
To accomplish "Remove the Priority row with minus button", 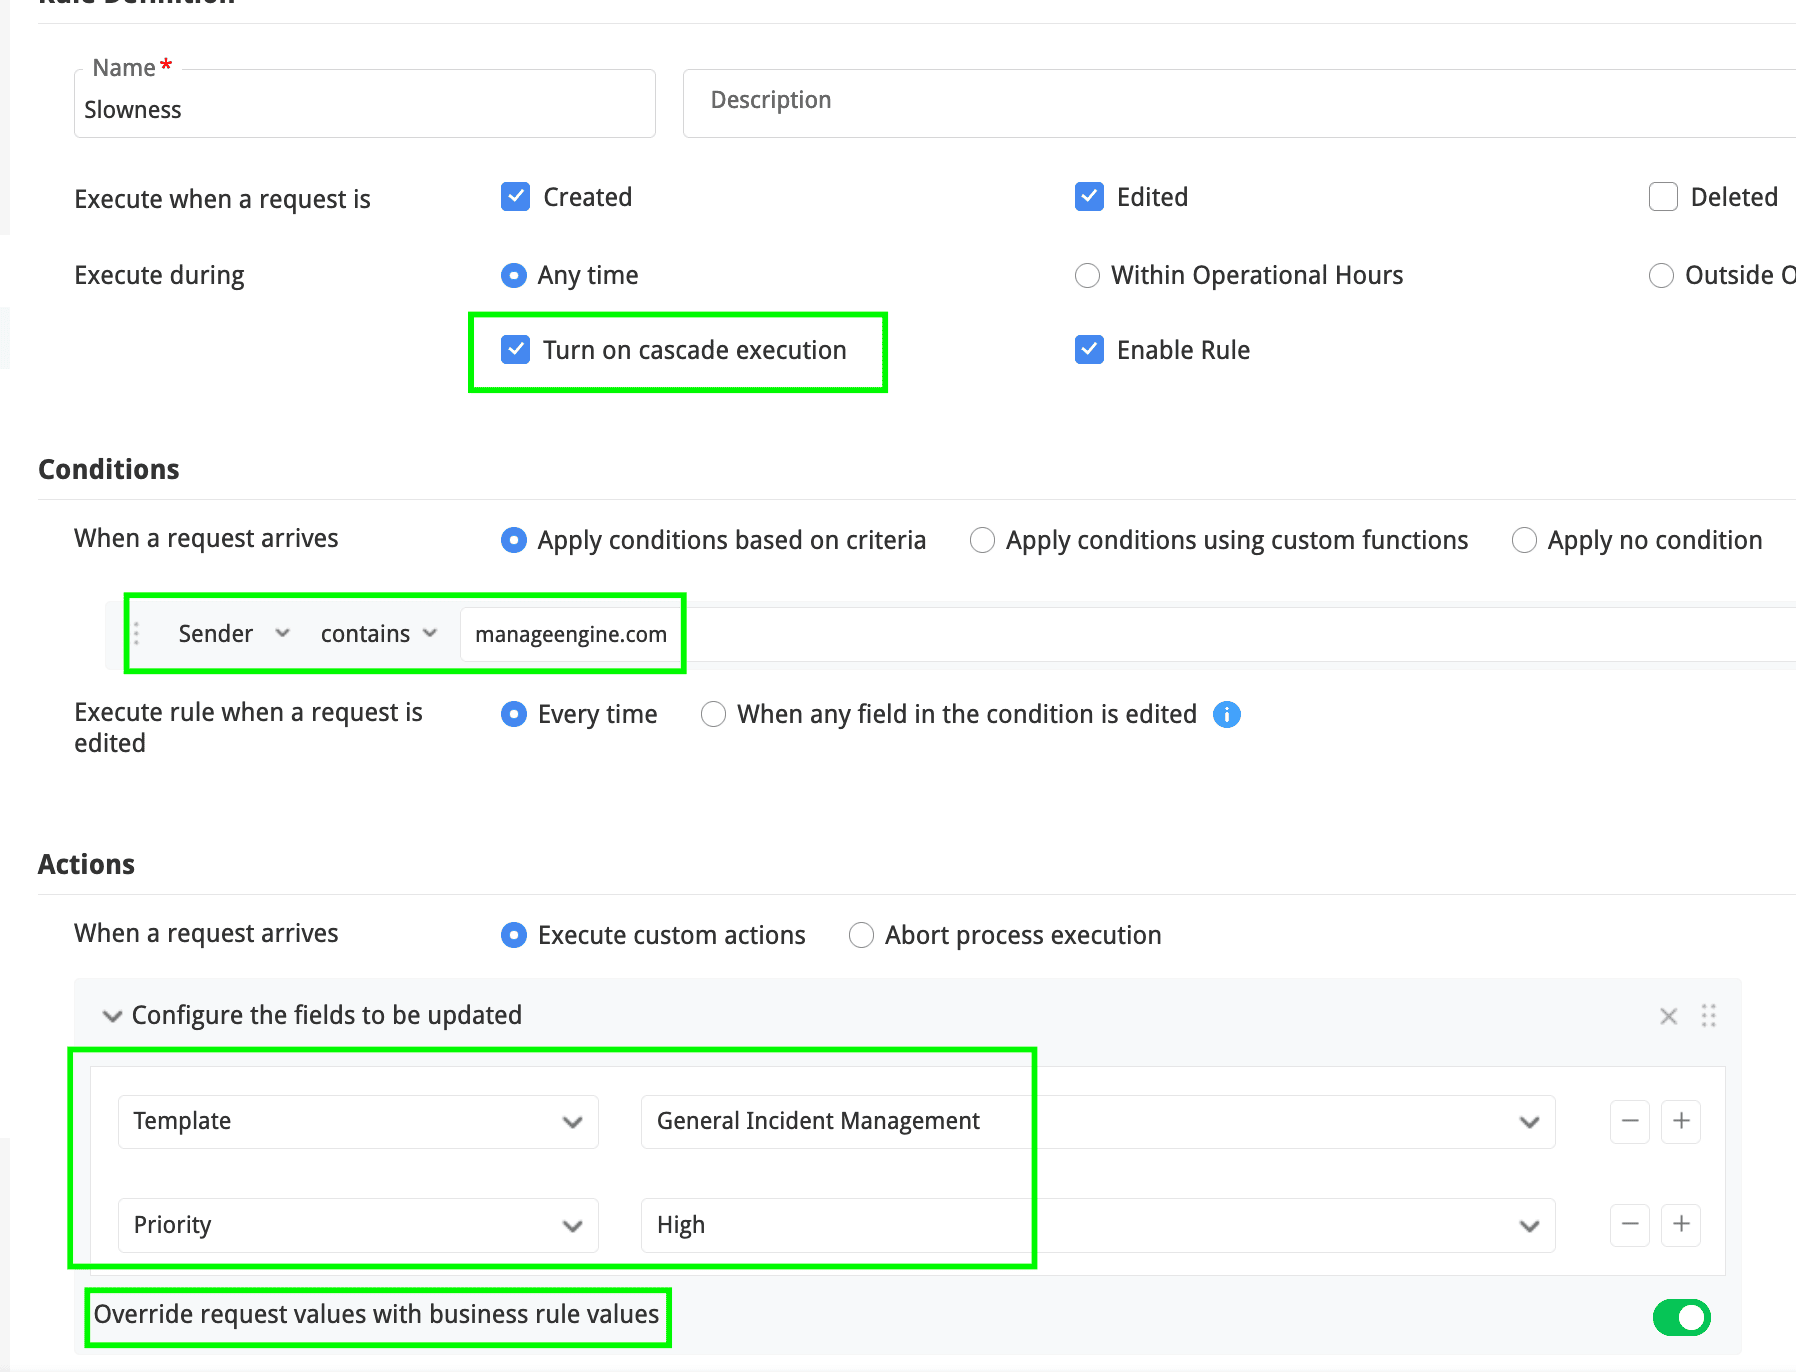I will (x=1629, y=1224).
